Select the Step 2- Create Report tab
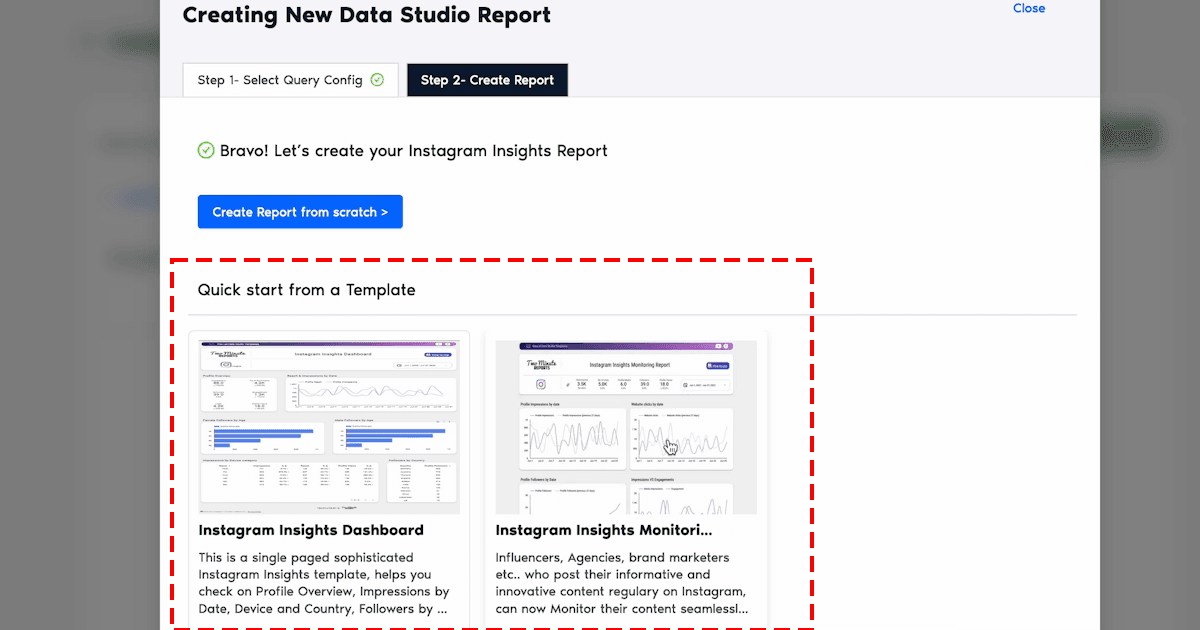 (x=487, y=80)
